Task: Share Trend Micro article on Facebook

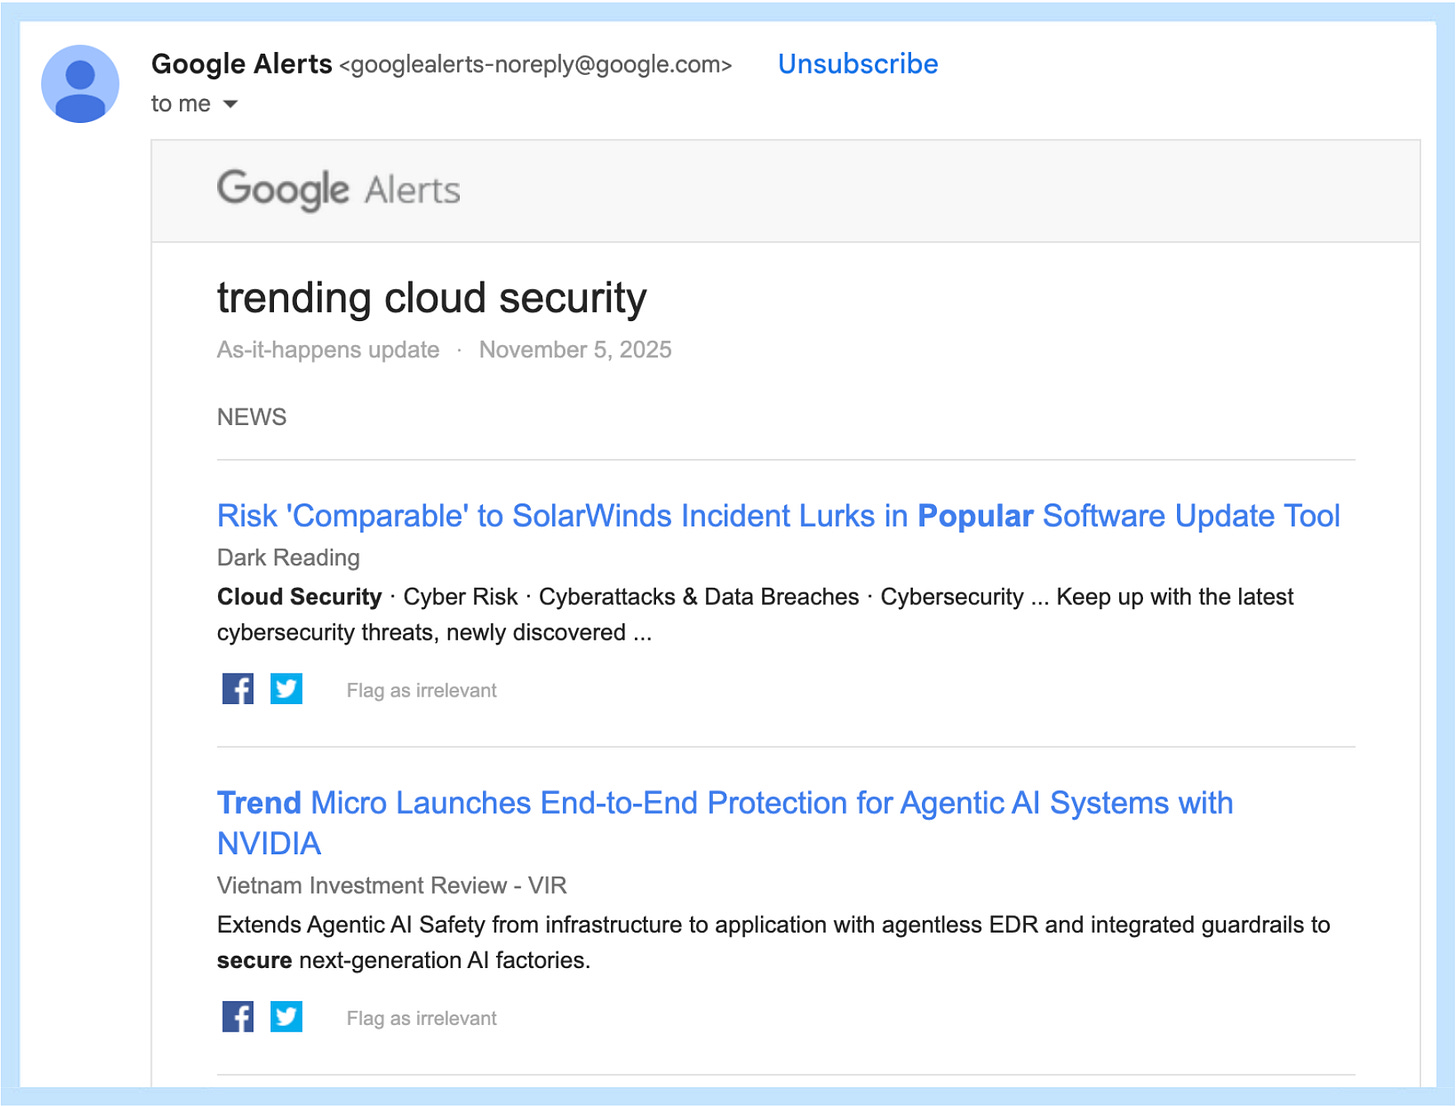Action: (238, 1017)
